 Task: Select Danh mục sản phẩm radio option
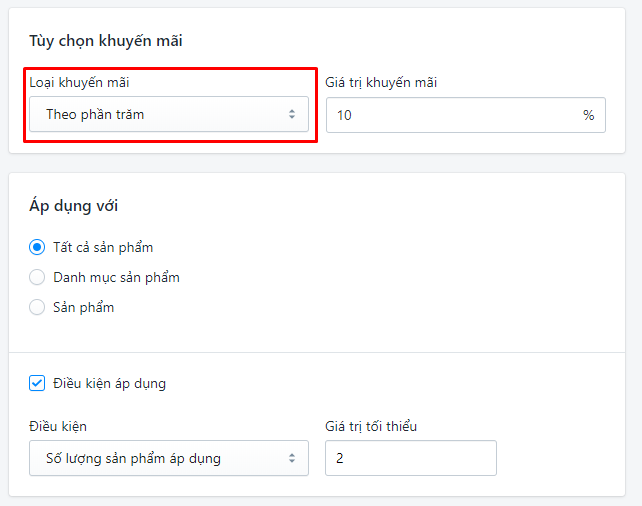[37, 277]
